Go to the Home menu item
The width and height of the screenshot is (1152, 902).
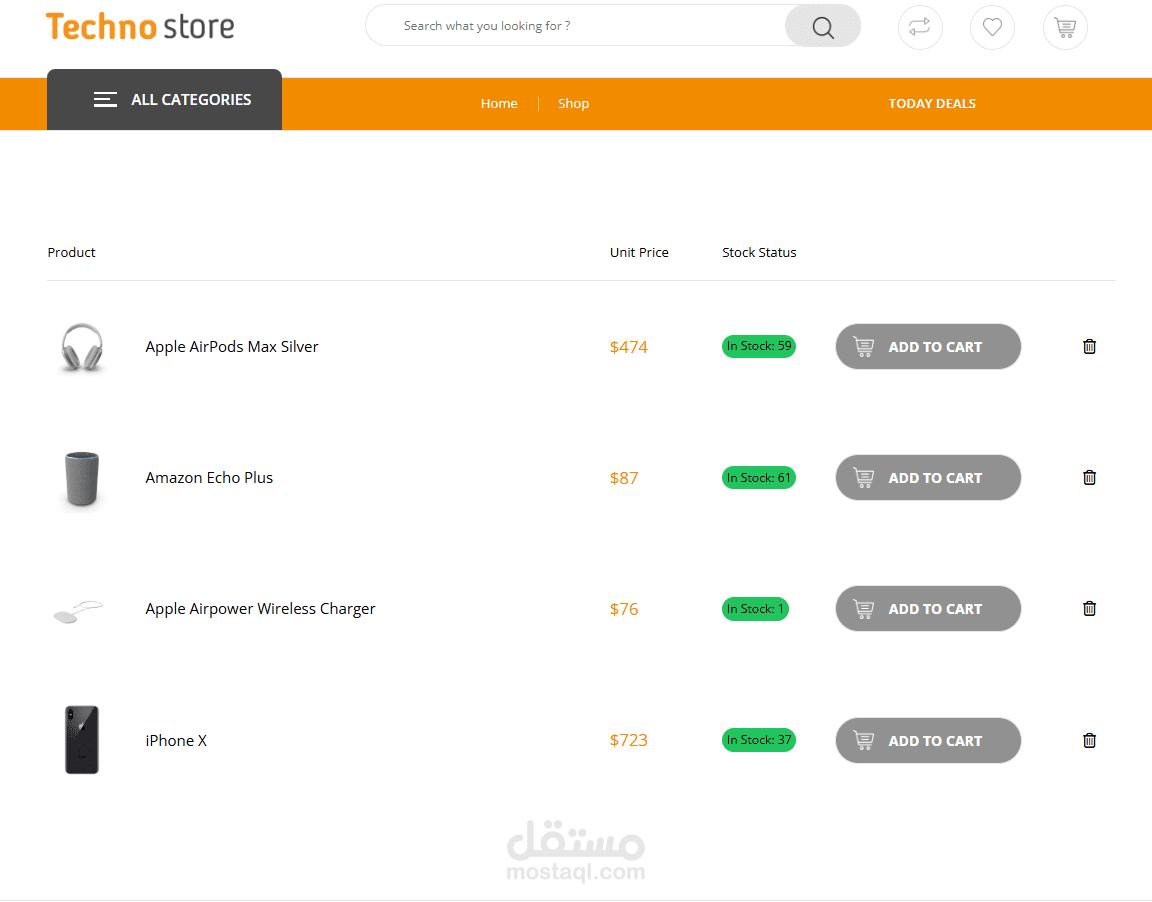(499, 104)
